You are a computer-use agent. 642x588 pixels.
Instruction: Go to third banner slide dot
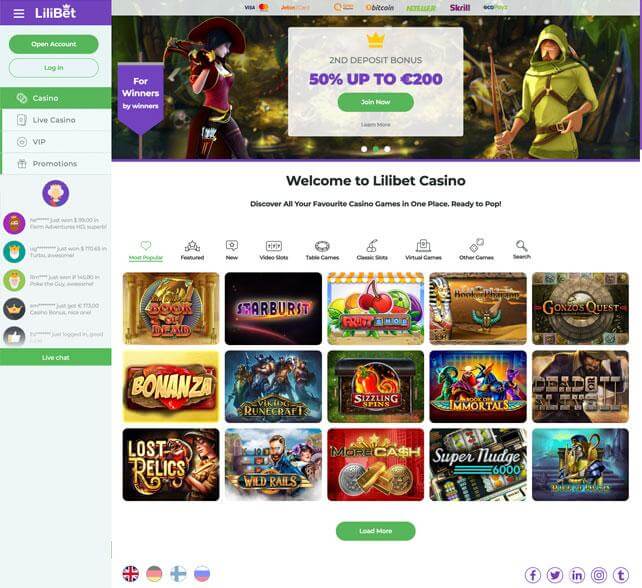point(387,149)
